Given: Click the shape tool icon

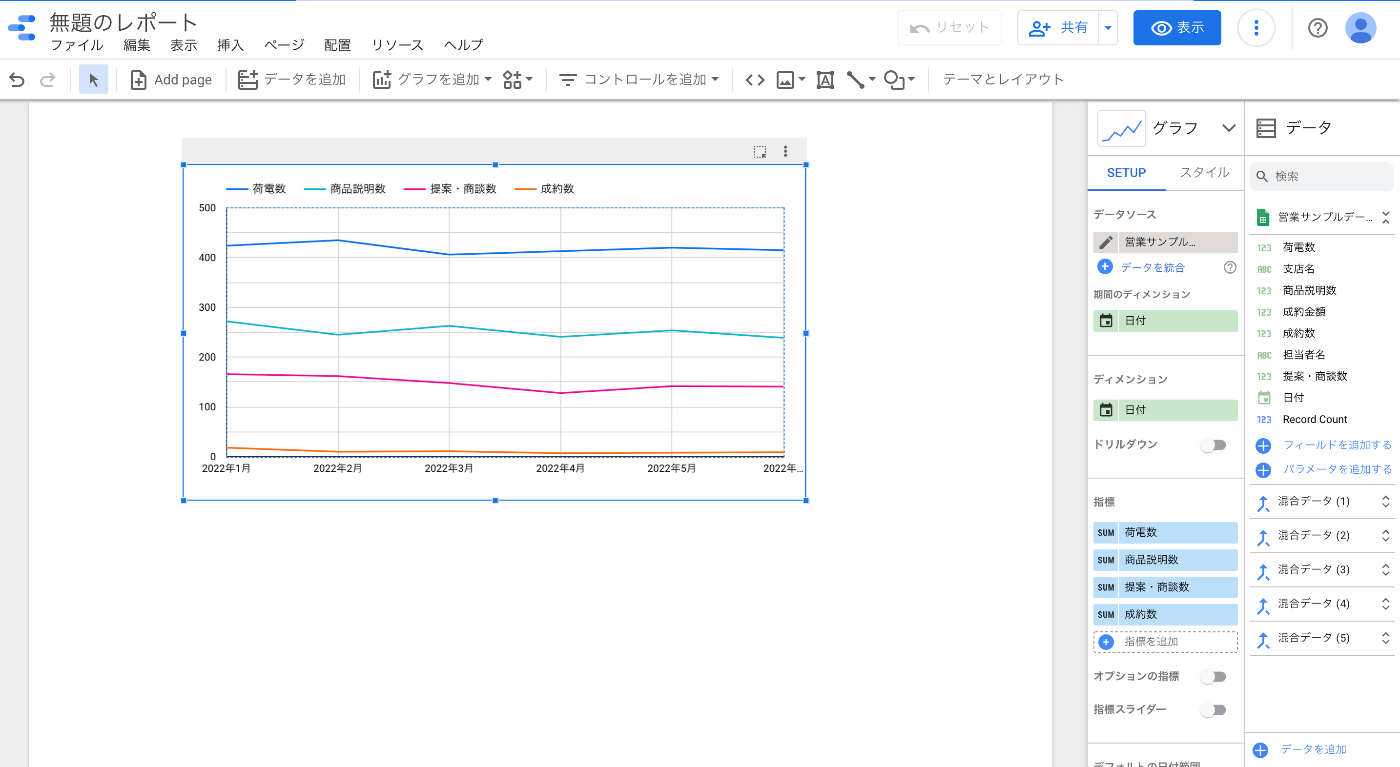Looking at the screenshot, I should pos(899,80).
